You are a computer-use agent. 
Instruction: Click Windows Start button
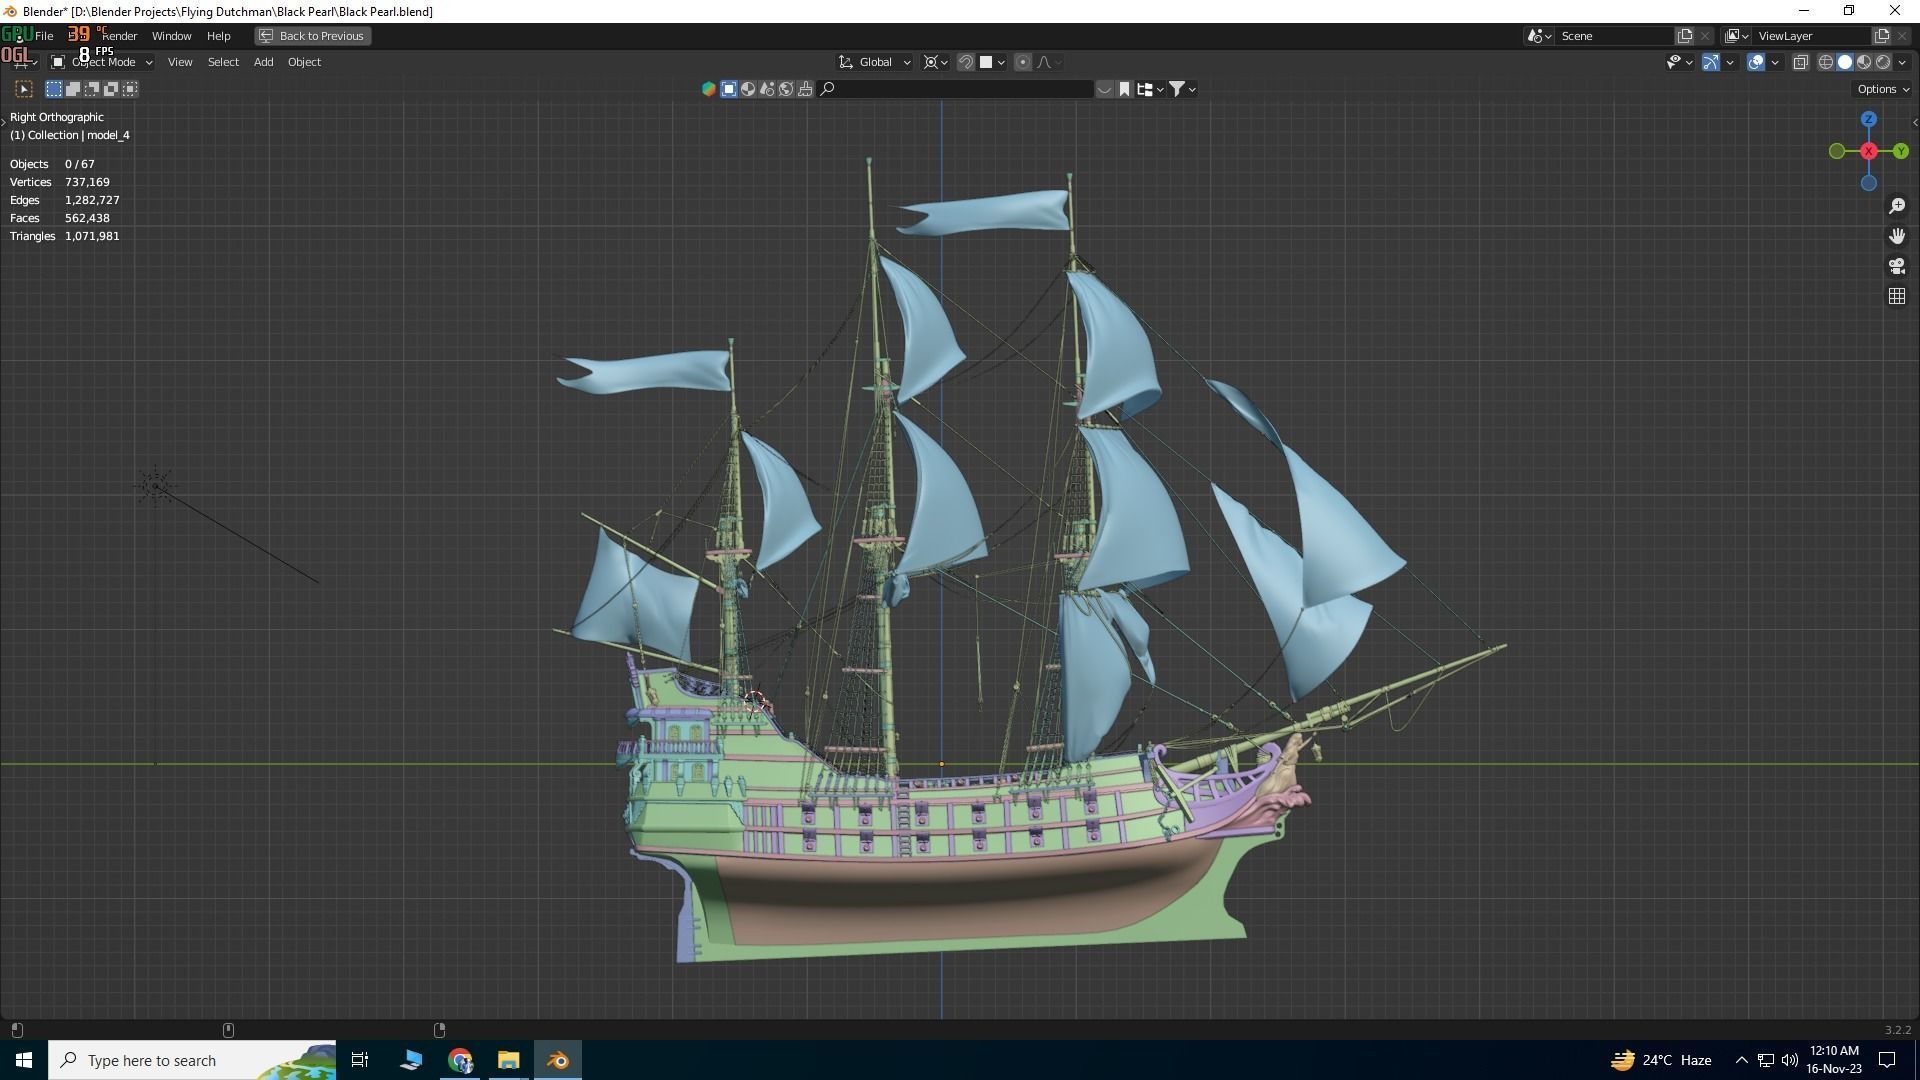pos(24,1060)
